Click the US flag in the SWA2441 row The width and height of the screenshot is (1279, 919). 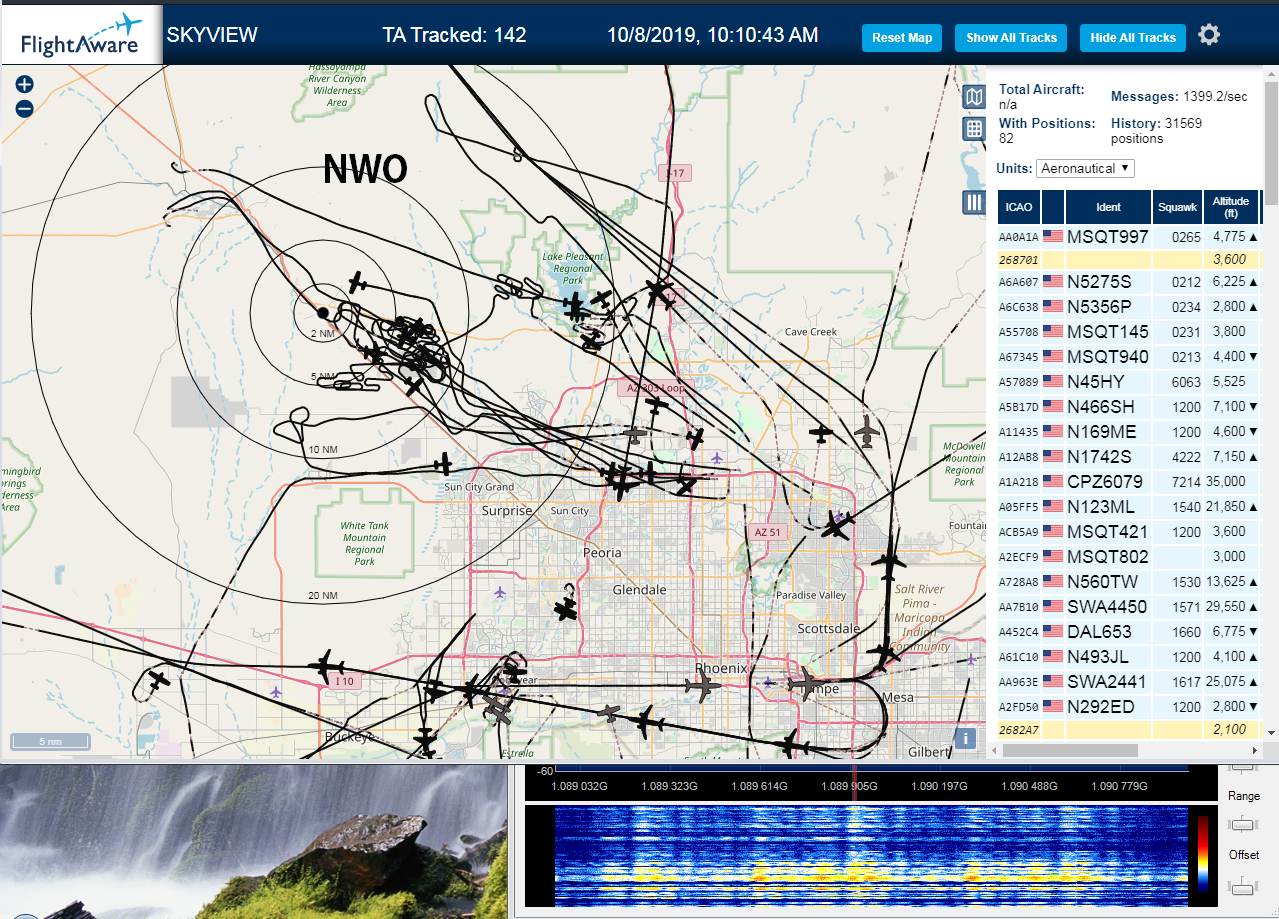click(x=1053, y=682)
